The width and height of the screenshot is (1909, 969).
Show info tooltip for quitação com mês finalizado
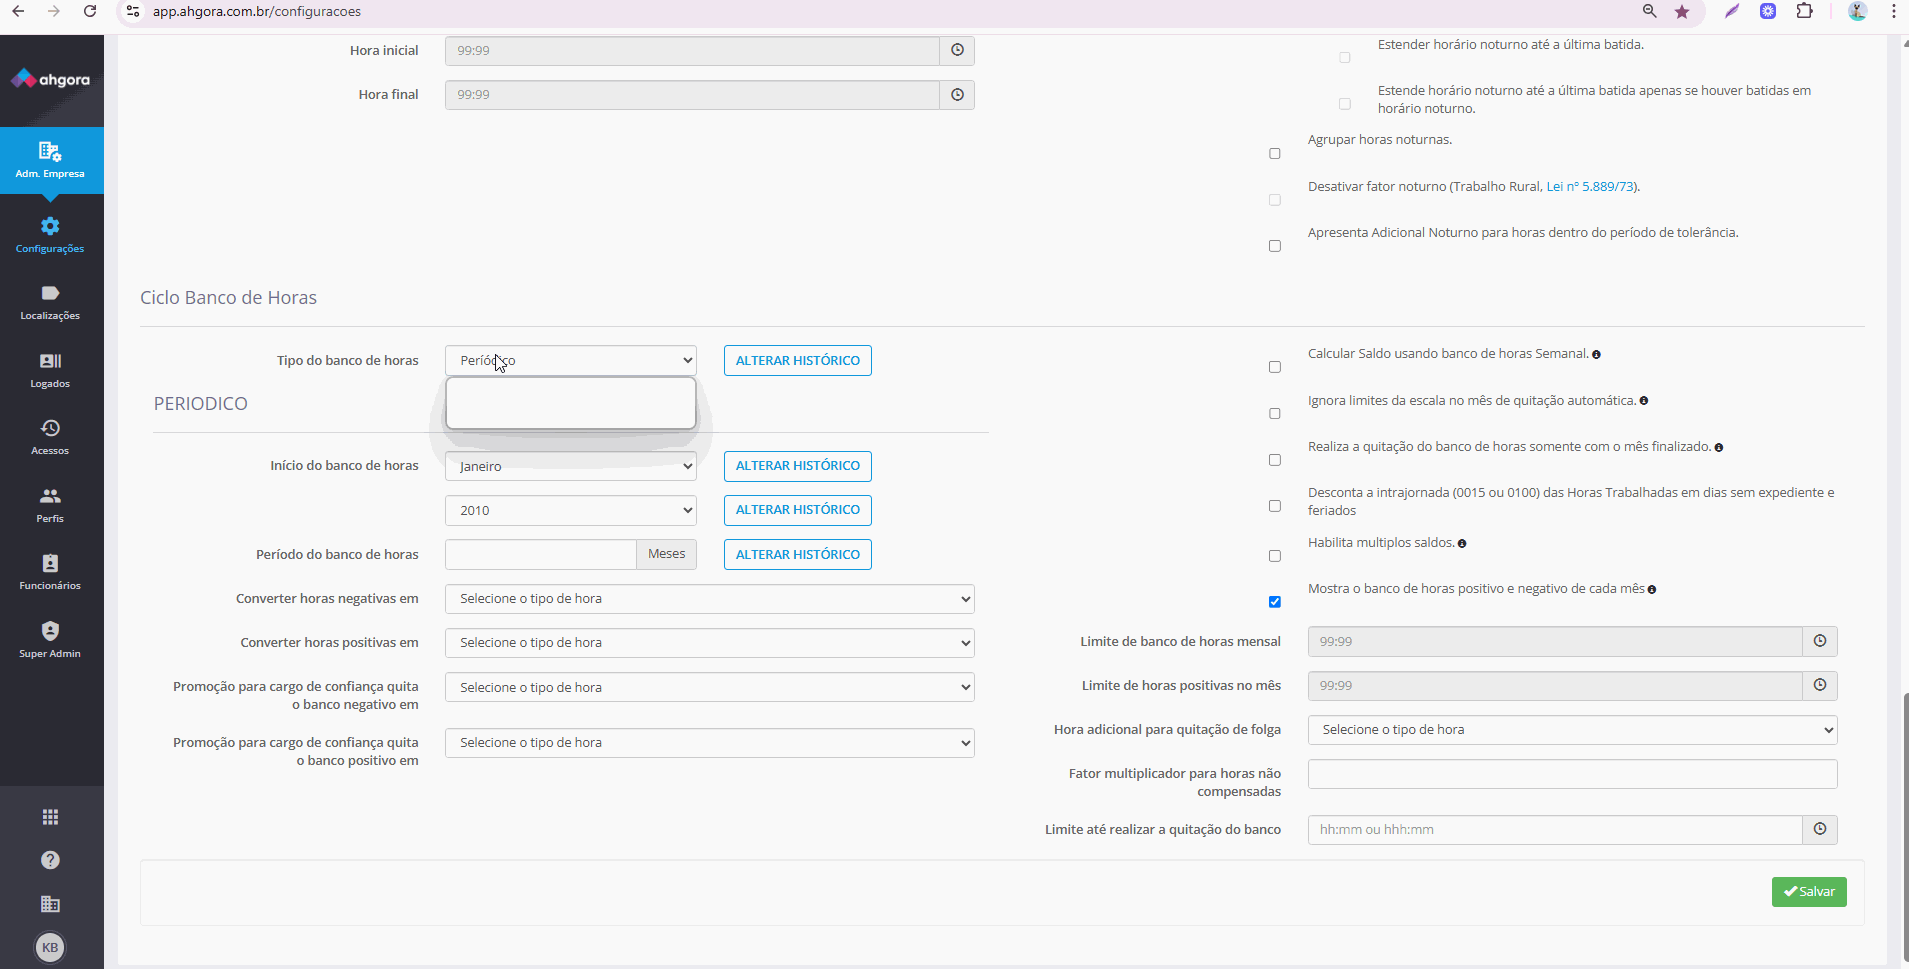coord(1719,448)
